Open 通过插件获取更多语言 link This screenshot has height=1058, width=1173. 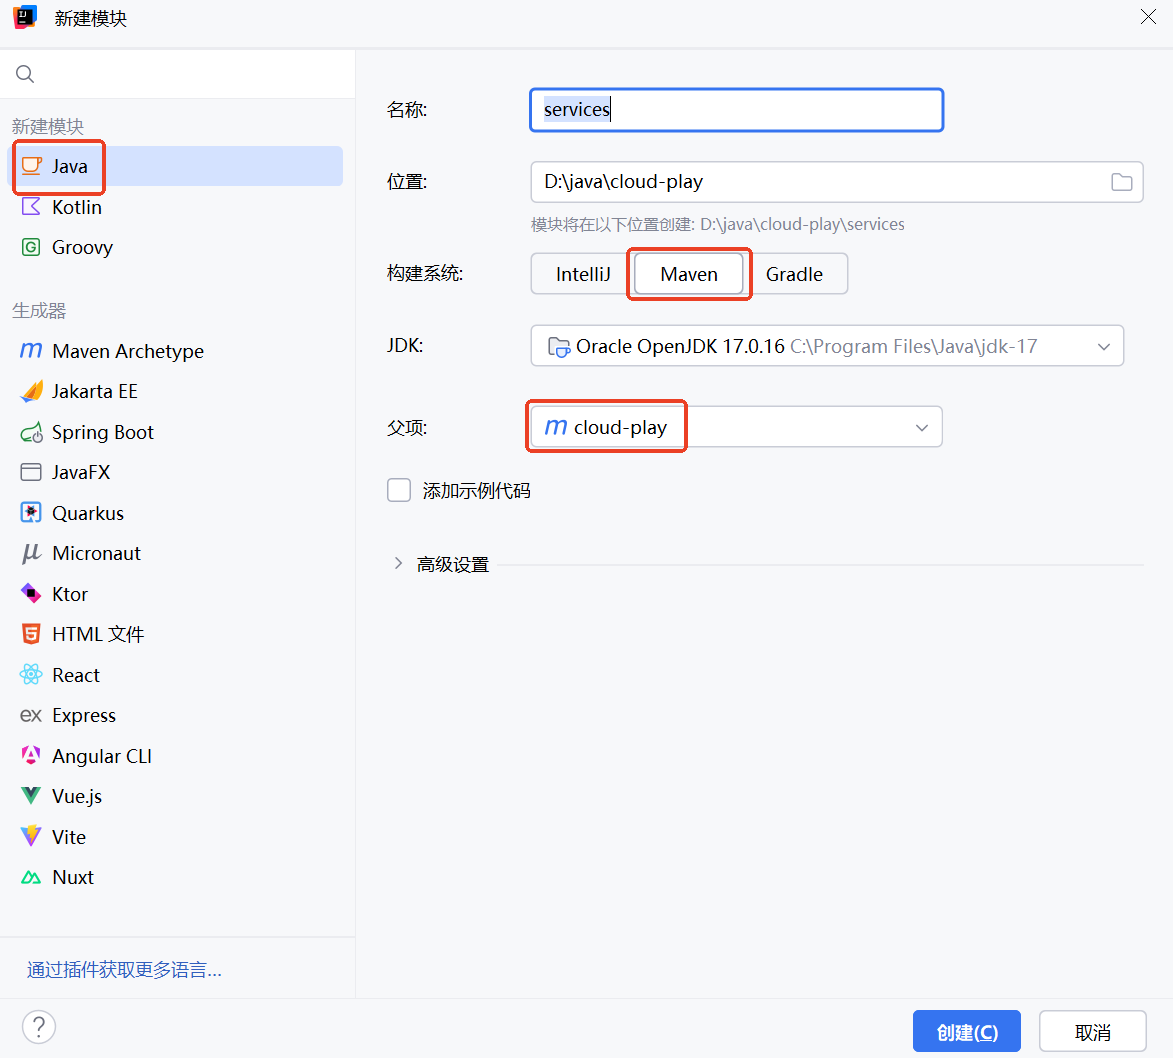(124, 970)
